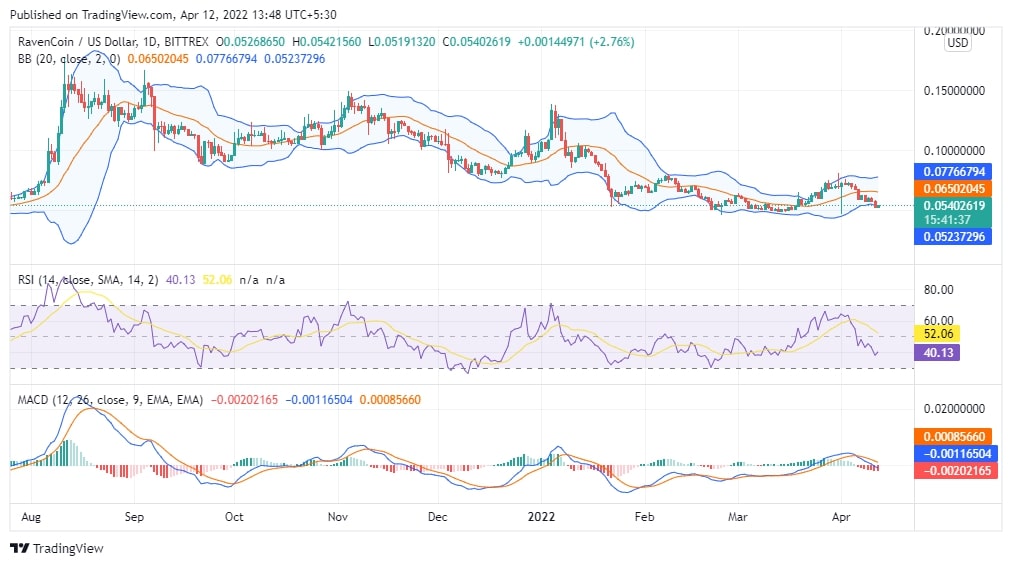Image resolution: width=1012 pixels, height=566 pixels.
Task: Click the red histogram -0.00202165 value tag
Action: (x=956, y=470)
